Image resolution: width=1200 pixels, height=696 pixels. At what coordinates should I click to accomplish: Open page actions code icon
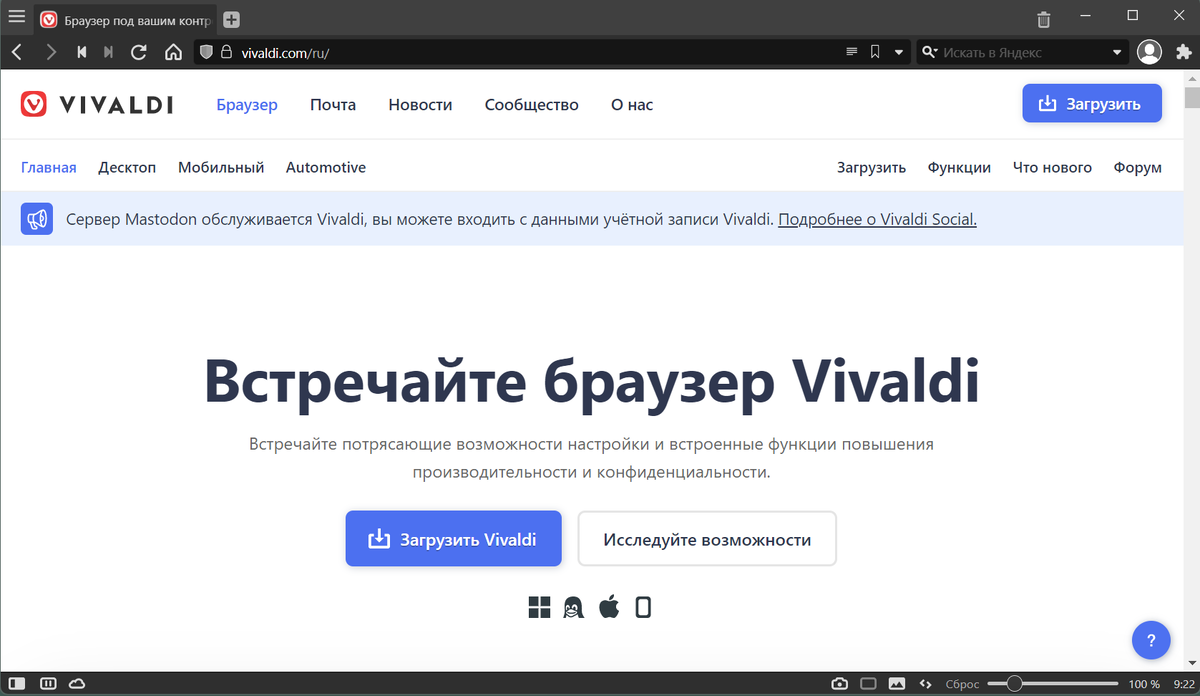(926, 684)
